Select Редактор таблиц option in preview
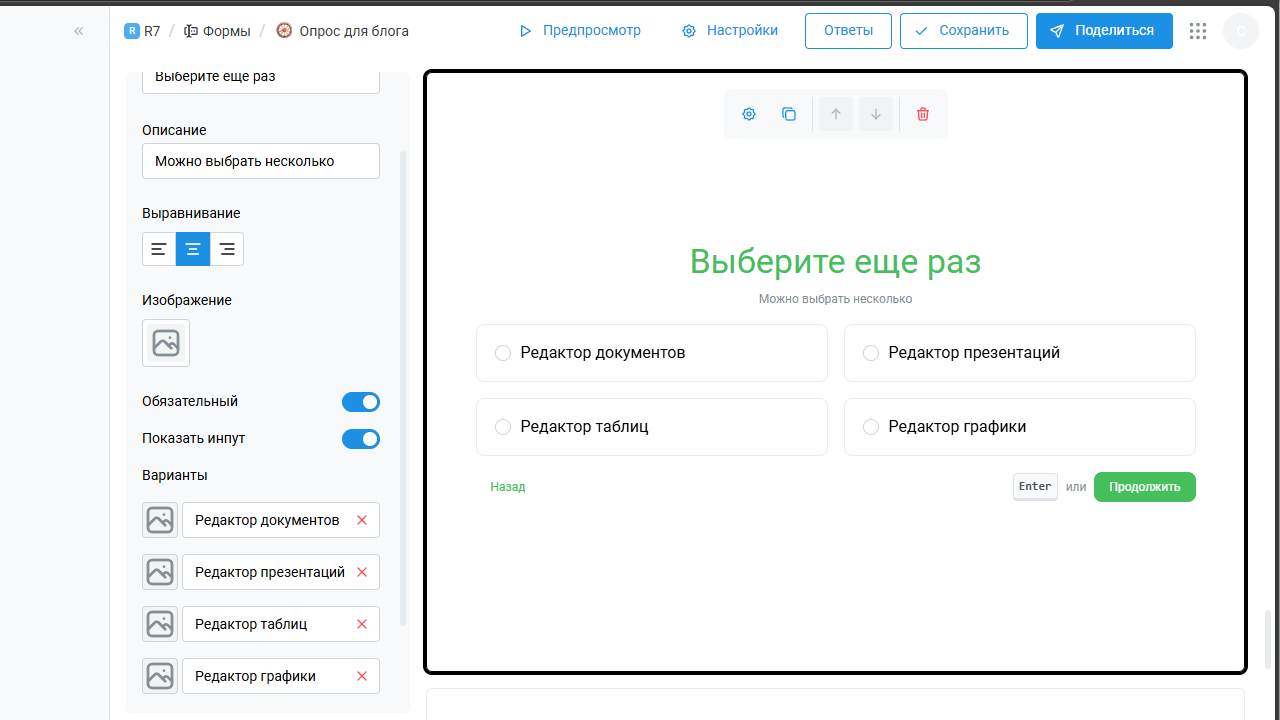Viewport: 1280px width, 720px height. [x=652, y=427]
